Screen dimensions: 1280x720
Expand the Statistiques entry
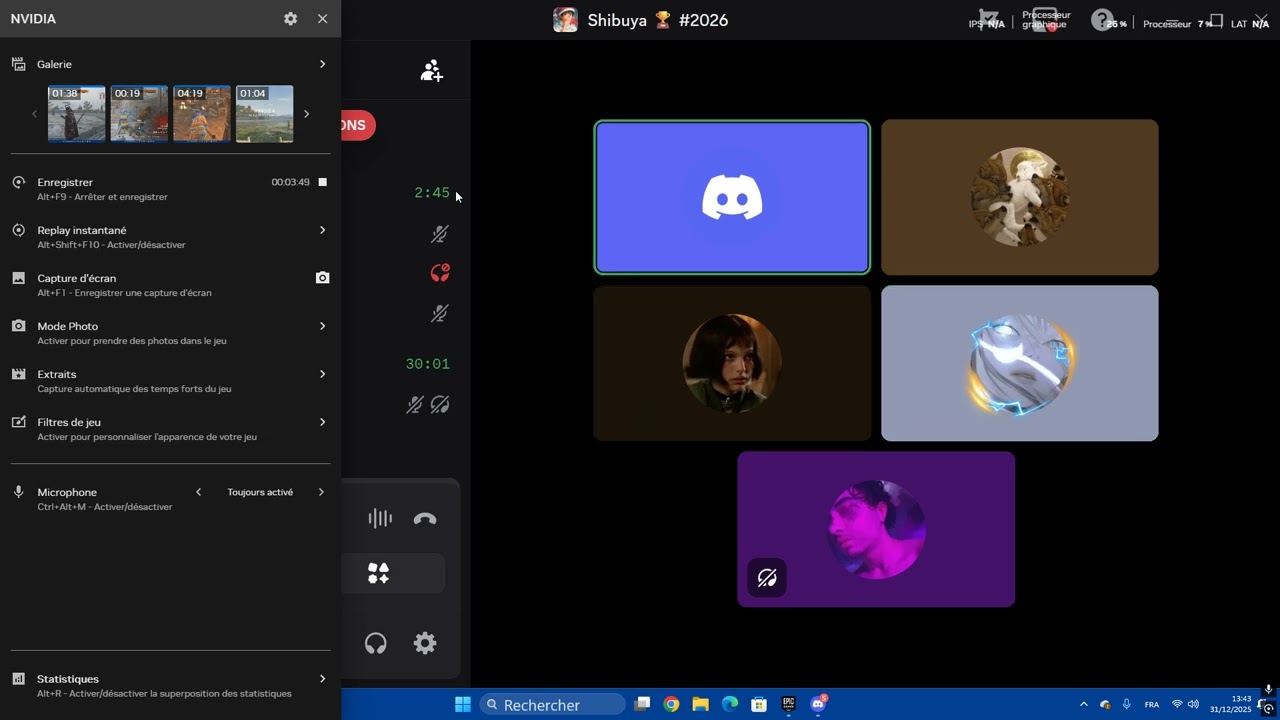click(x=322, y=679)
